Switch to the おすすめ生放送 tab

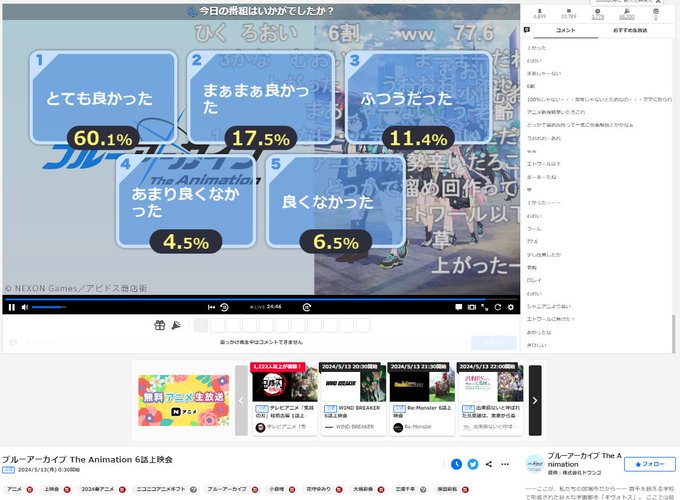point(630,30)
